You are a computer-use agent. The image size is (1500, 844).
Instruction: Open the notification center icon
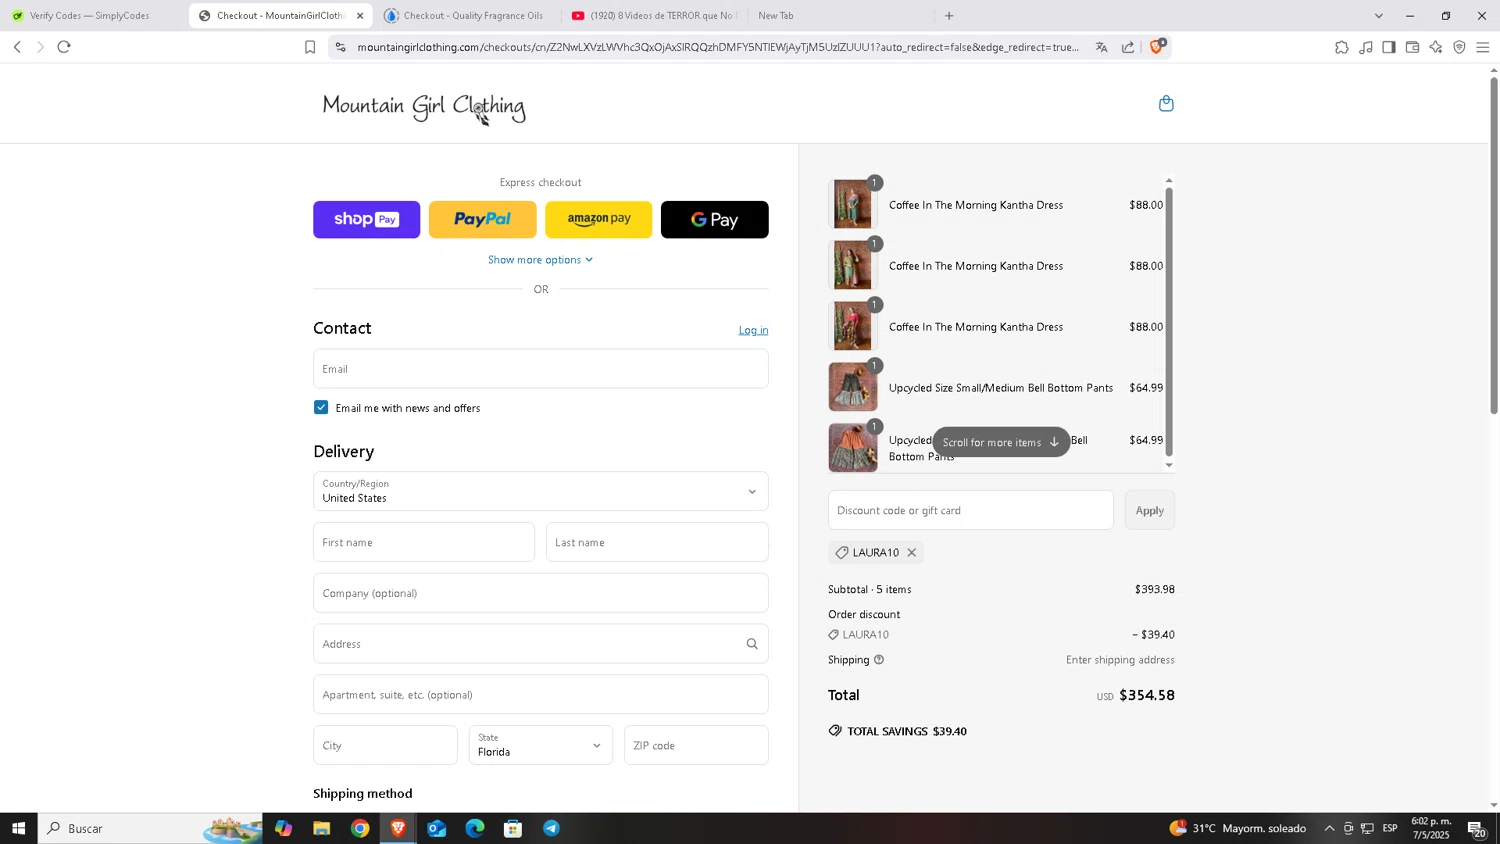coord(1477,828)
